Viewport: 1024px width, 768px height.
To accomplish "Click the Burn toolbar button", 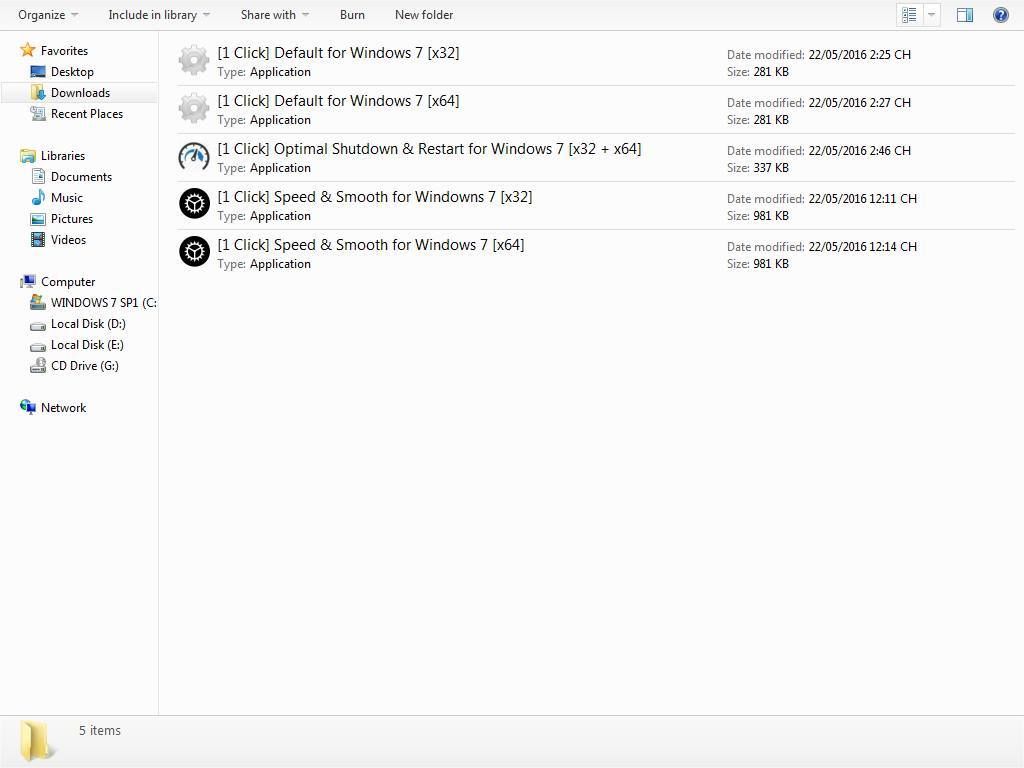I will [352, 15].
